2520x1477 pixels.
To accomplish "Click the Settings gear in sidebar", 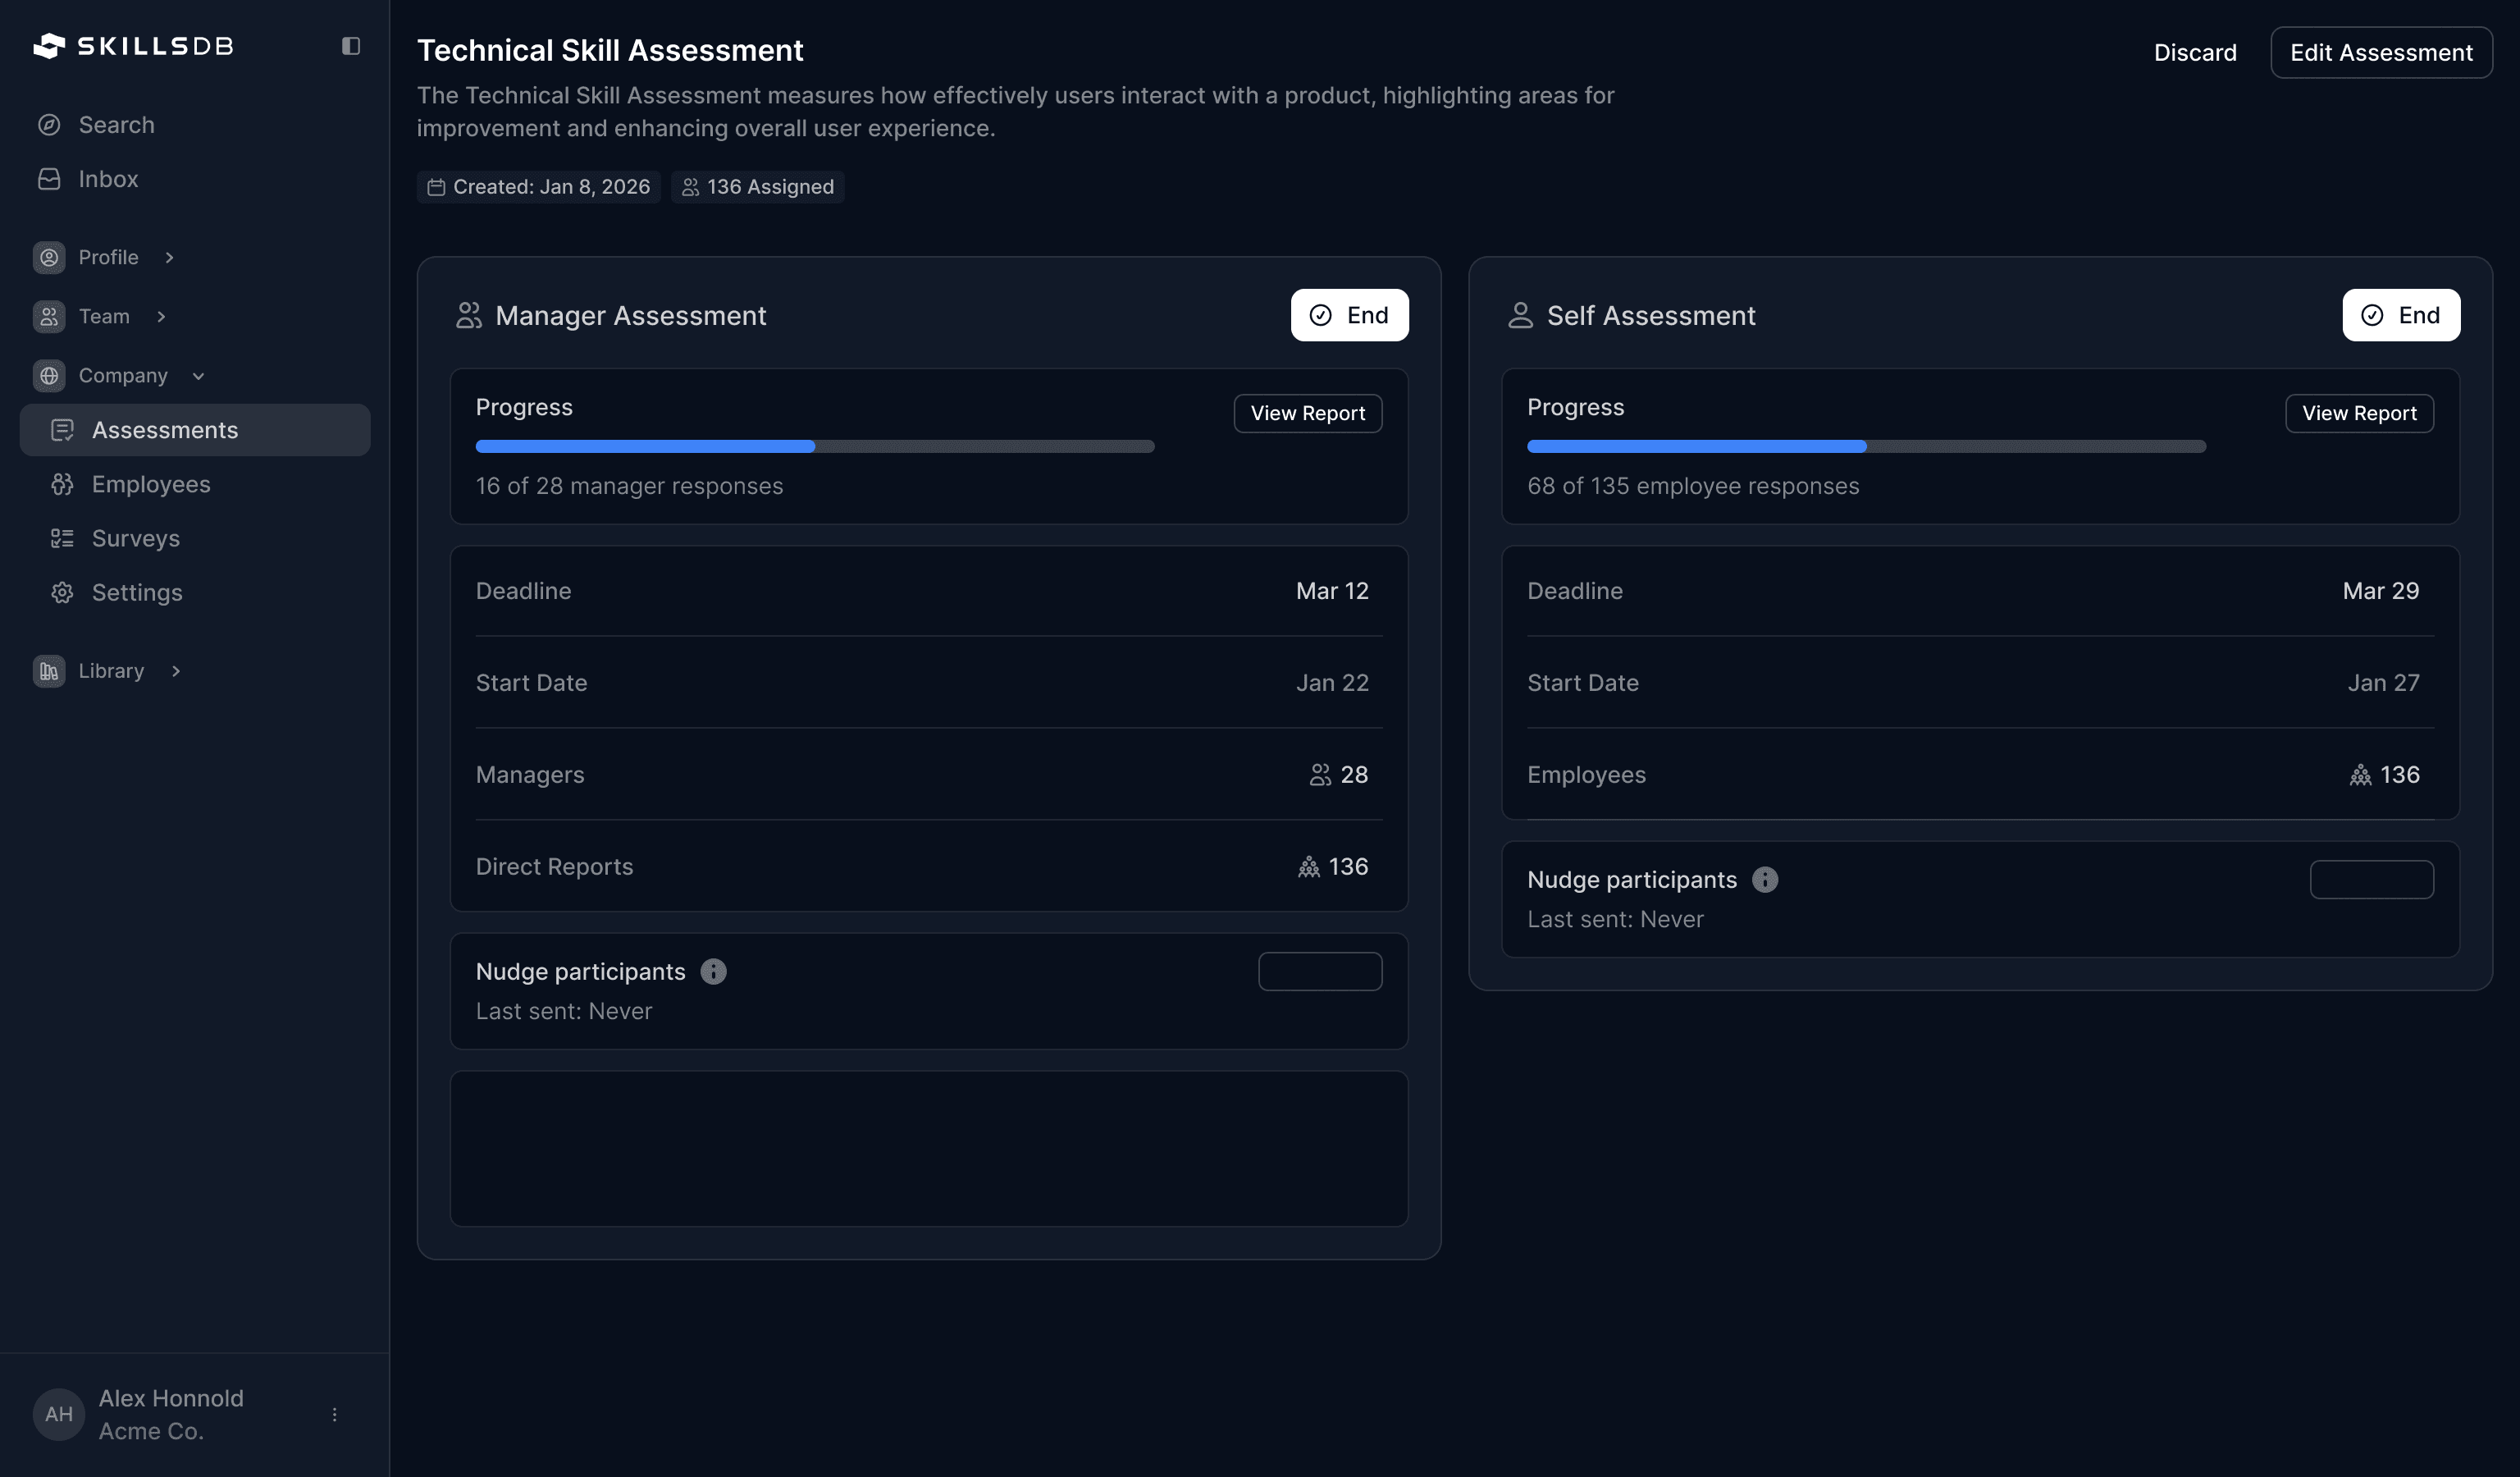I will [x=62, y=593].
